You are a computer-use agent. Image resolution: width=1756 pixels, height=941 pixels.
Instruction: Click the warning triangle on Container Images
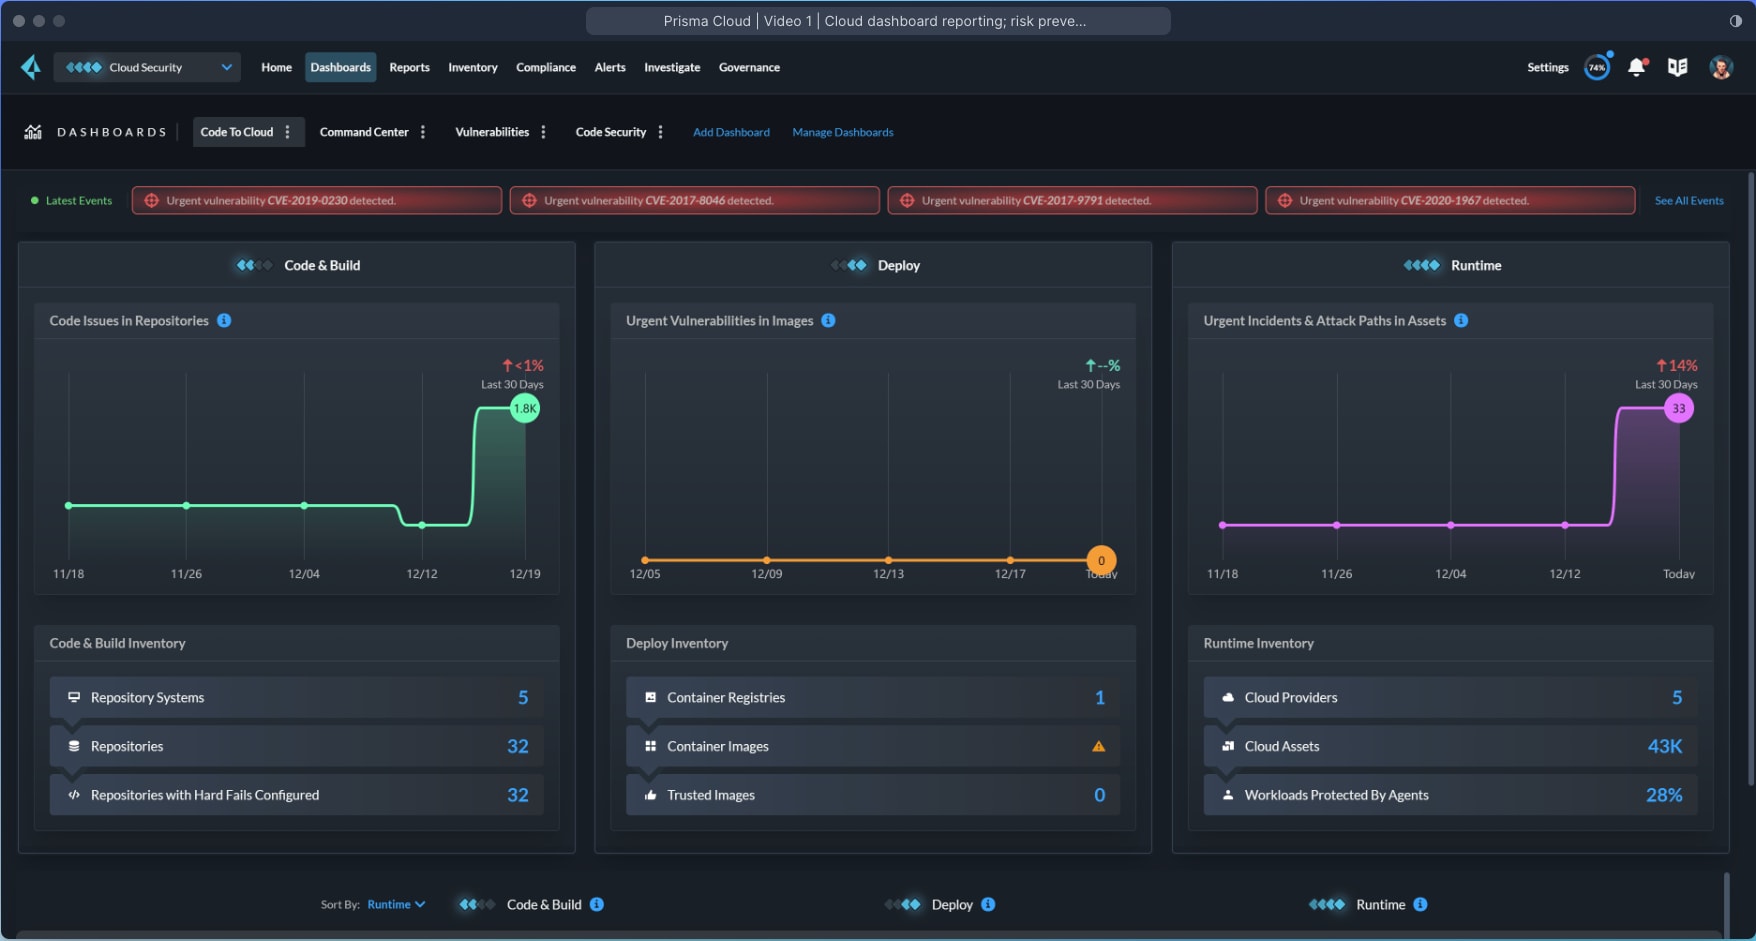pyautogui.click(x=1098, y=746)
